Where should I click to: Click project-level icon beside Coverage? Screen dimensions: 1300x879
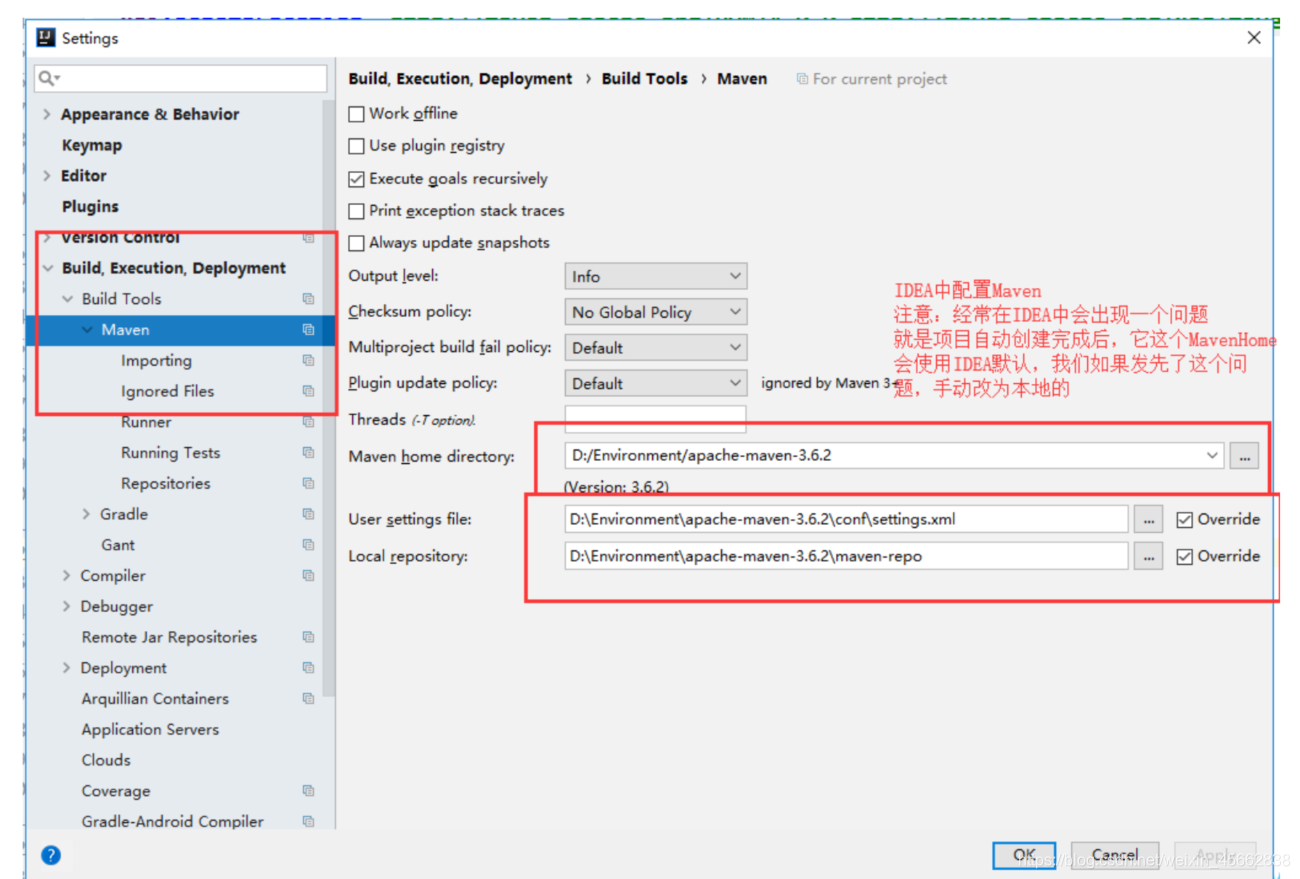[x=308, y=791]
